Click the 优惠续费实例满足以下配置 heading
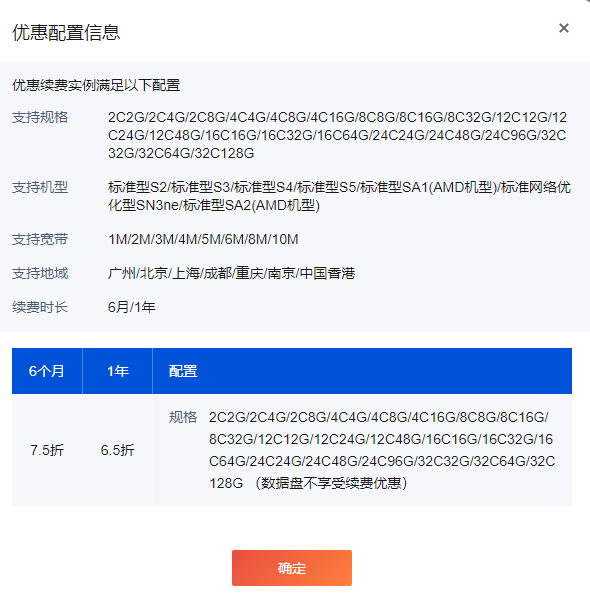Viewport: 590px width, 600px height. pyautogui.click(x=96, y=85)
